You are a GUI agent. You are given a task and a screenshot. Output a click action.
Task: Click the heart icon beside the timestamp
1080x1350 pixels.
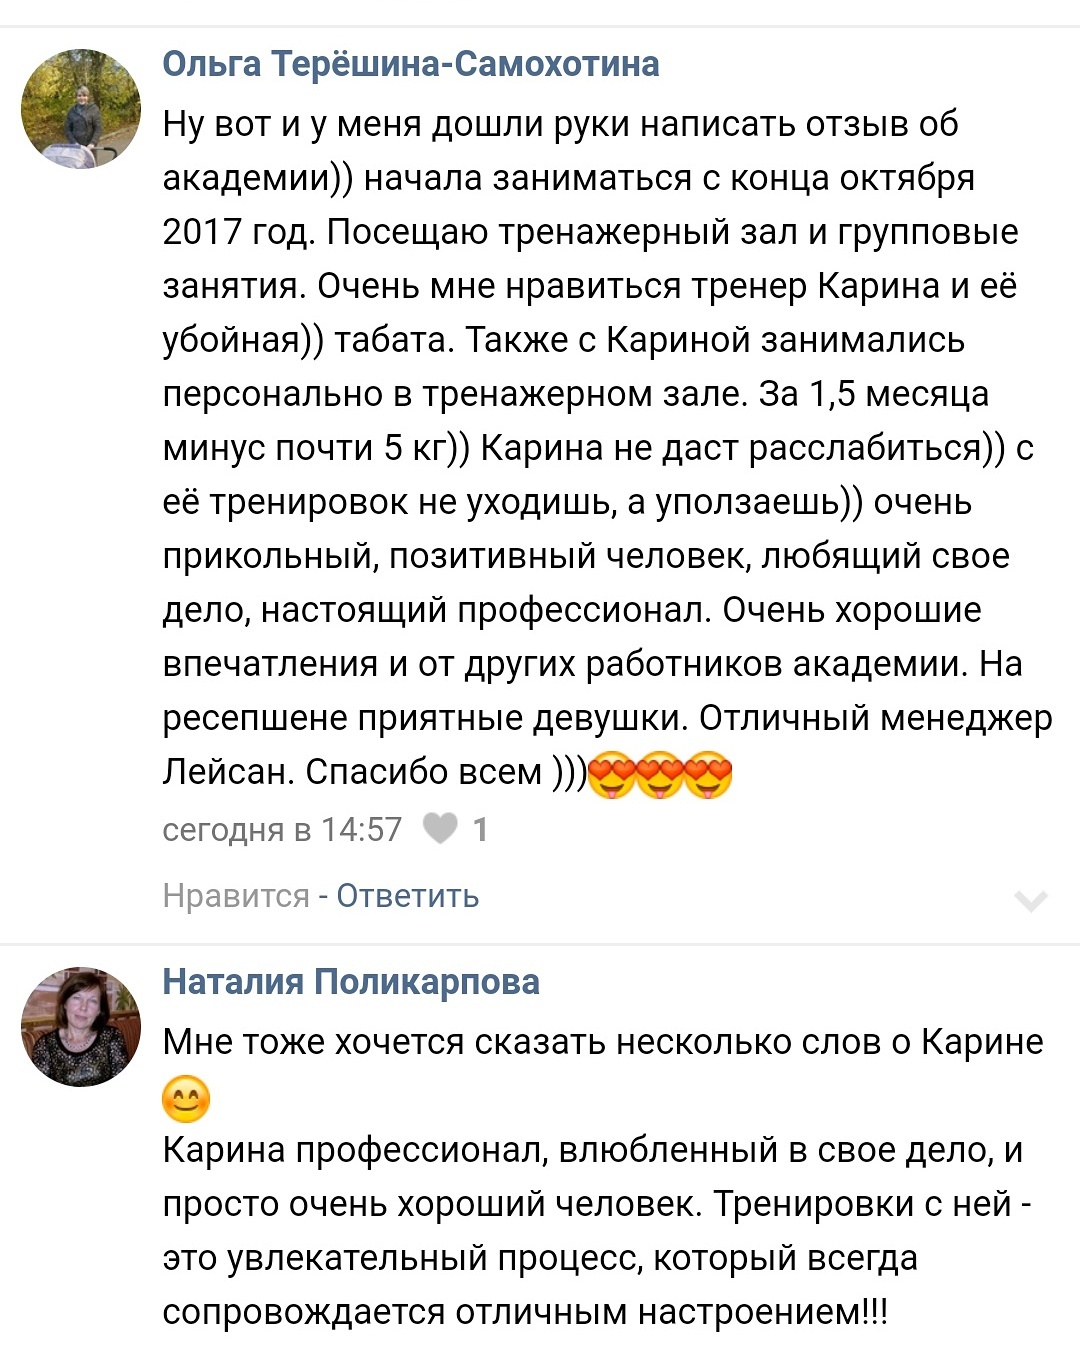pos(440,829)
